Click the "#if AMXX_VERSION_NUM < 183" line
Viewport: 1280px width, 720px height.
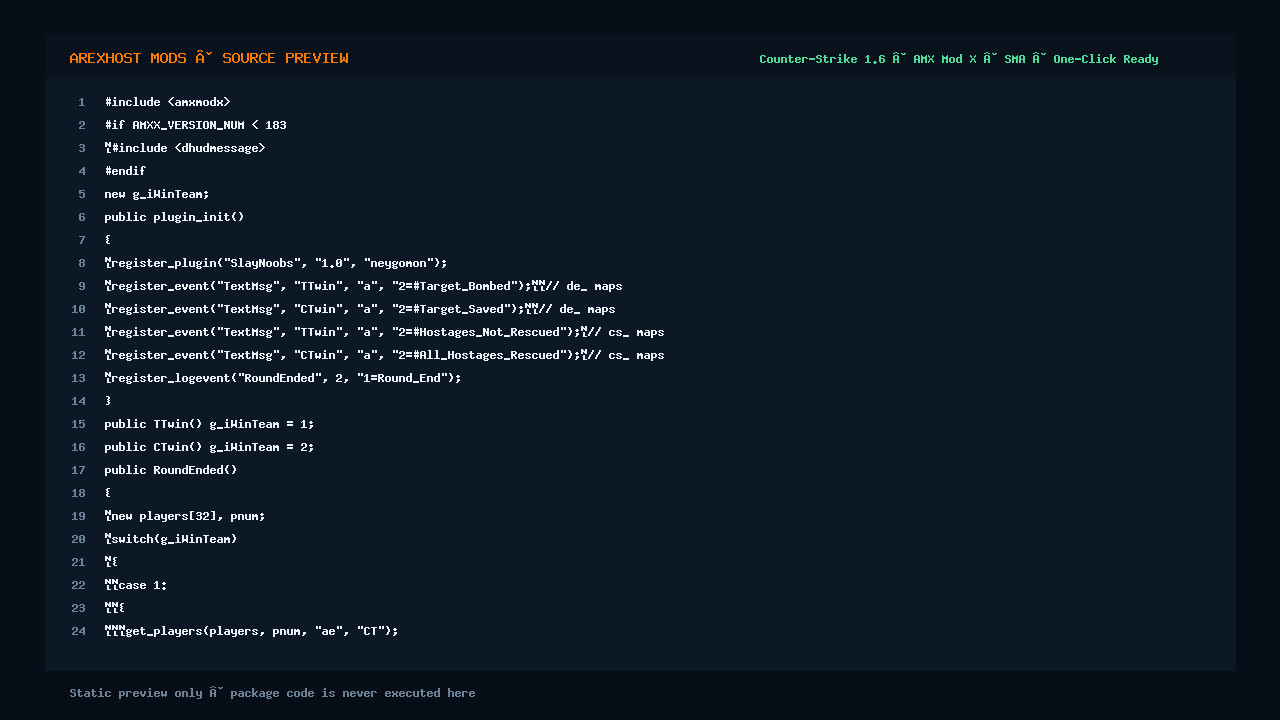pos(195,125)
